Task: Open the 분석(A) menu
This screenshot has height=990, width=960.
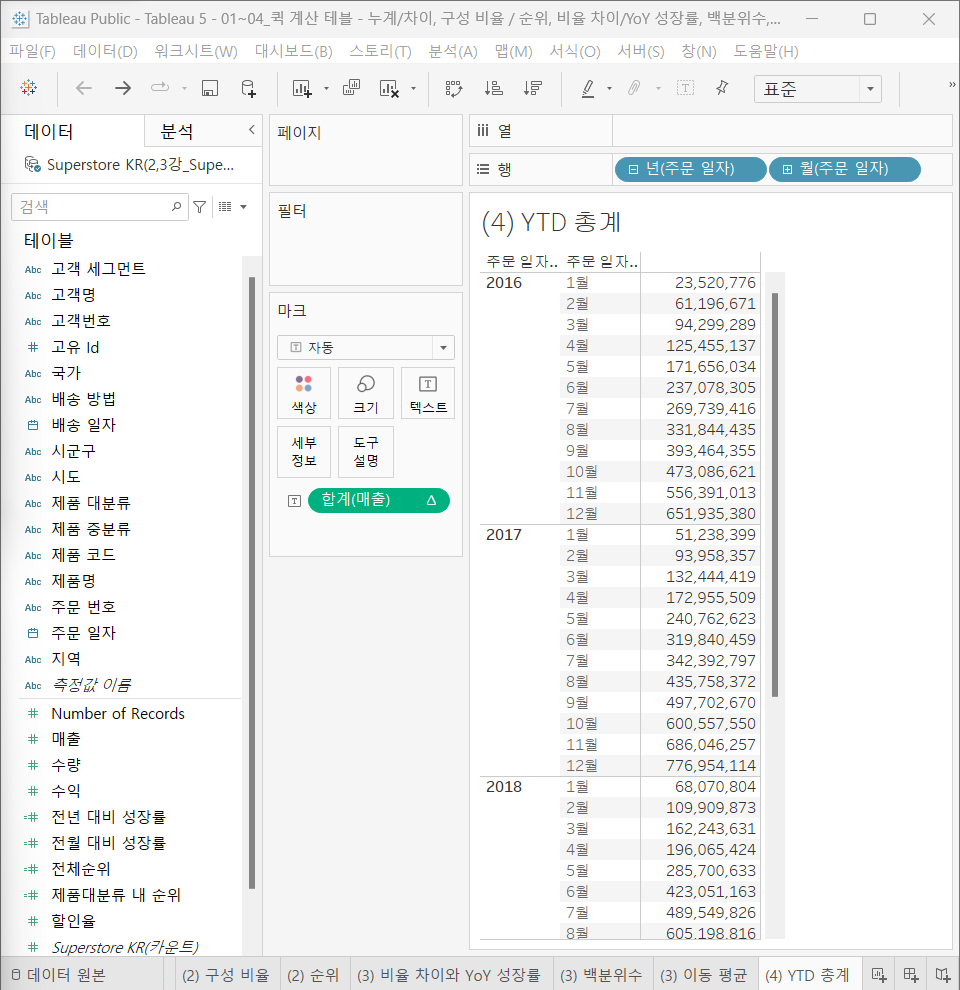Action: 452,51
